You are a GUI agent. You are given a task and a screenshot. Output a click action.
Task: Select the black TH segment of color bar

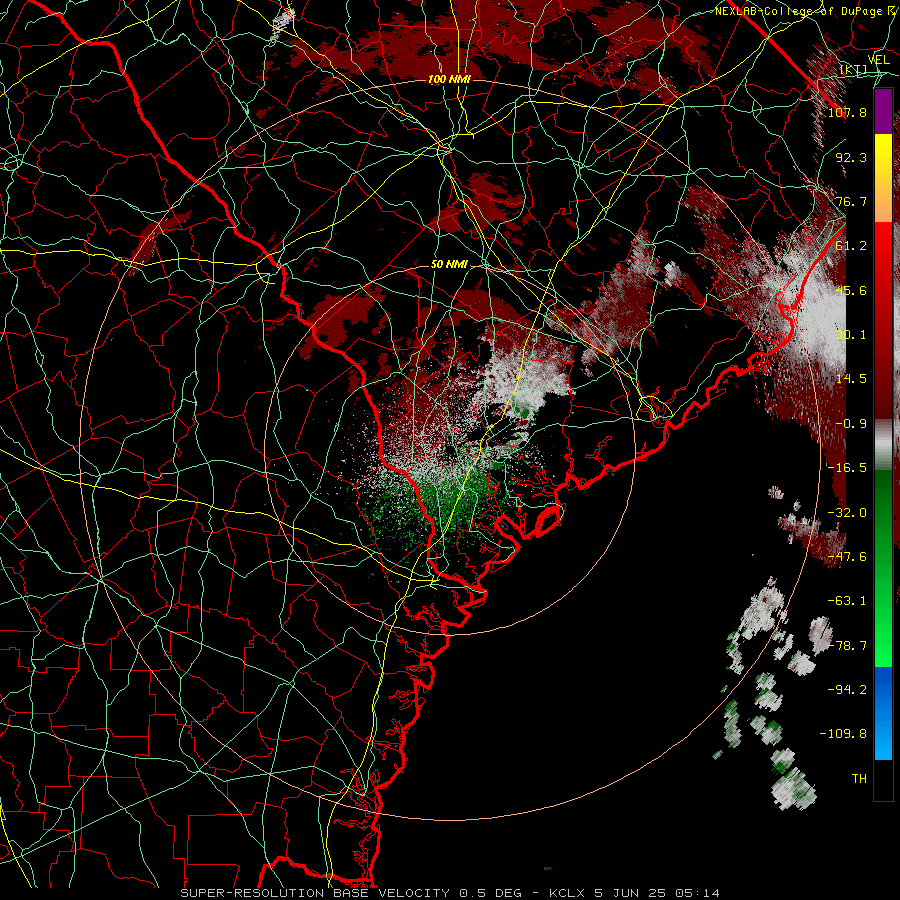coord(883,780)
